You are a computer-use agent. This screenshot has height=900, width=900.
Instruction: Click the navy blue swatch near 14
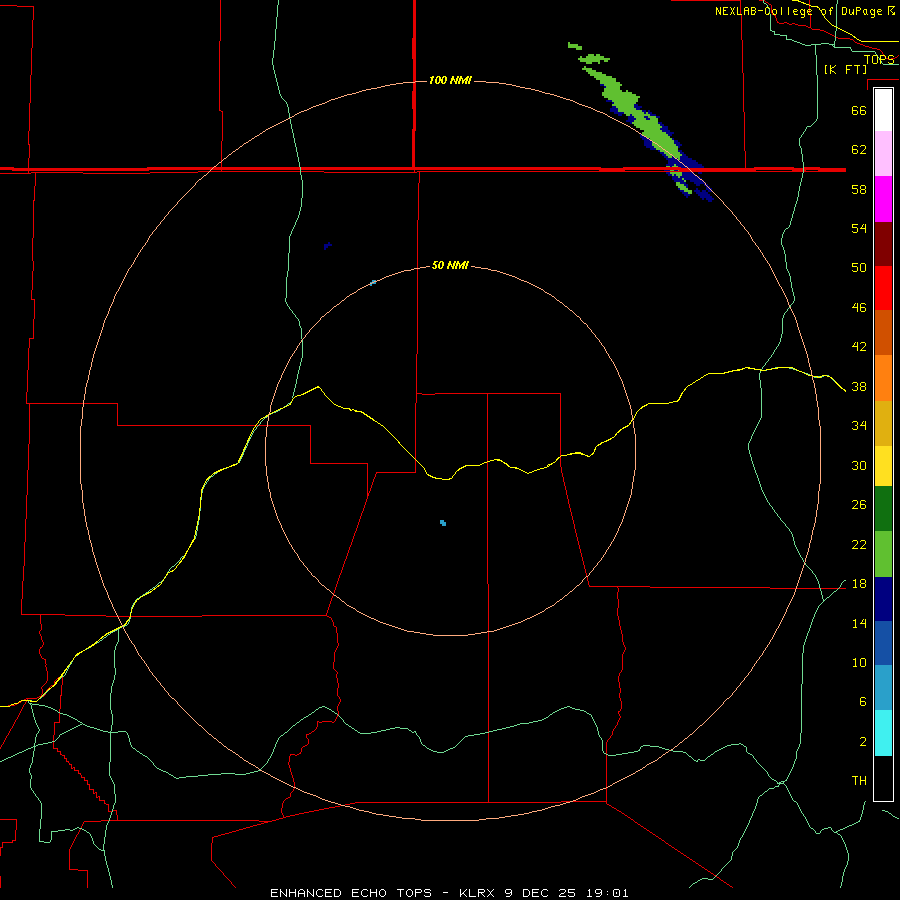click(x=883, y=599)
